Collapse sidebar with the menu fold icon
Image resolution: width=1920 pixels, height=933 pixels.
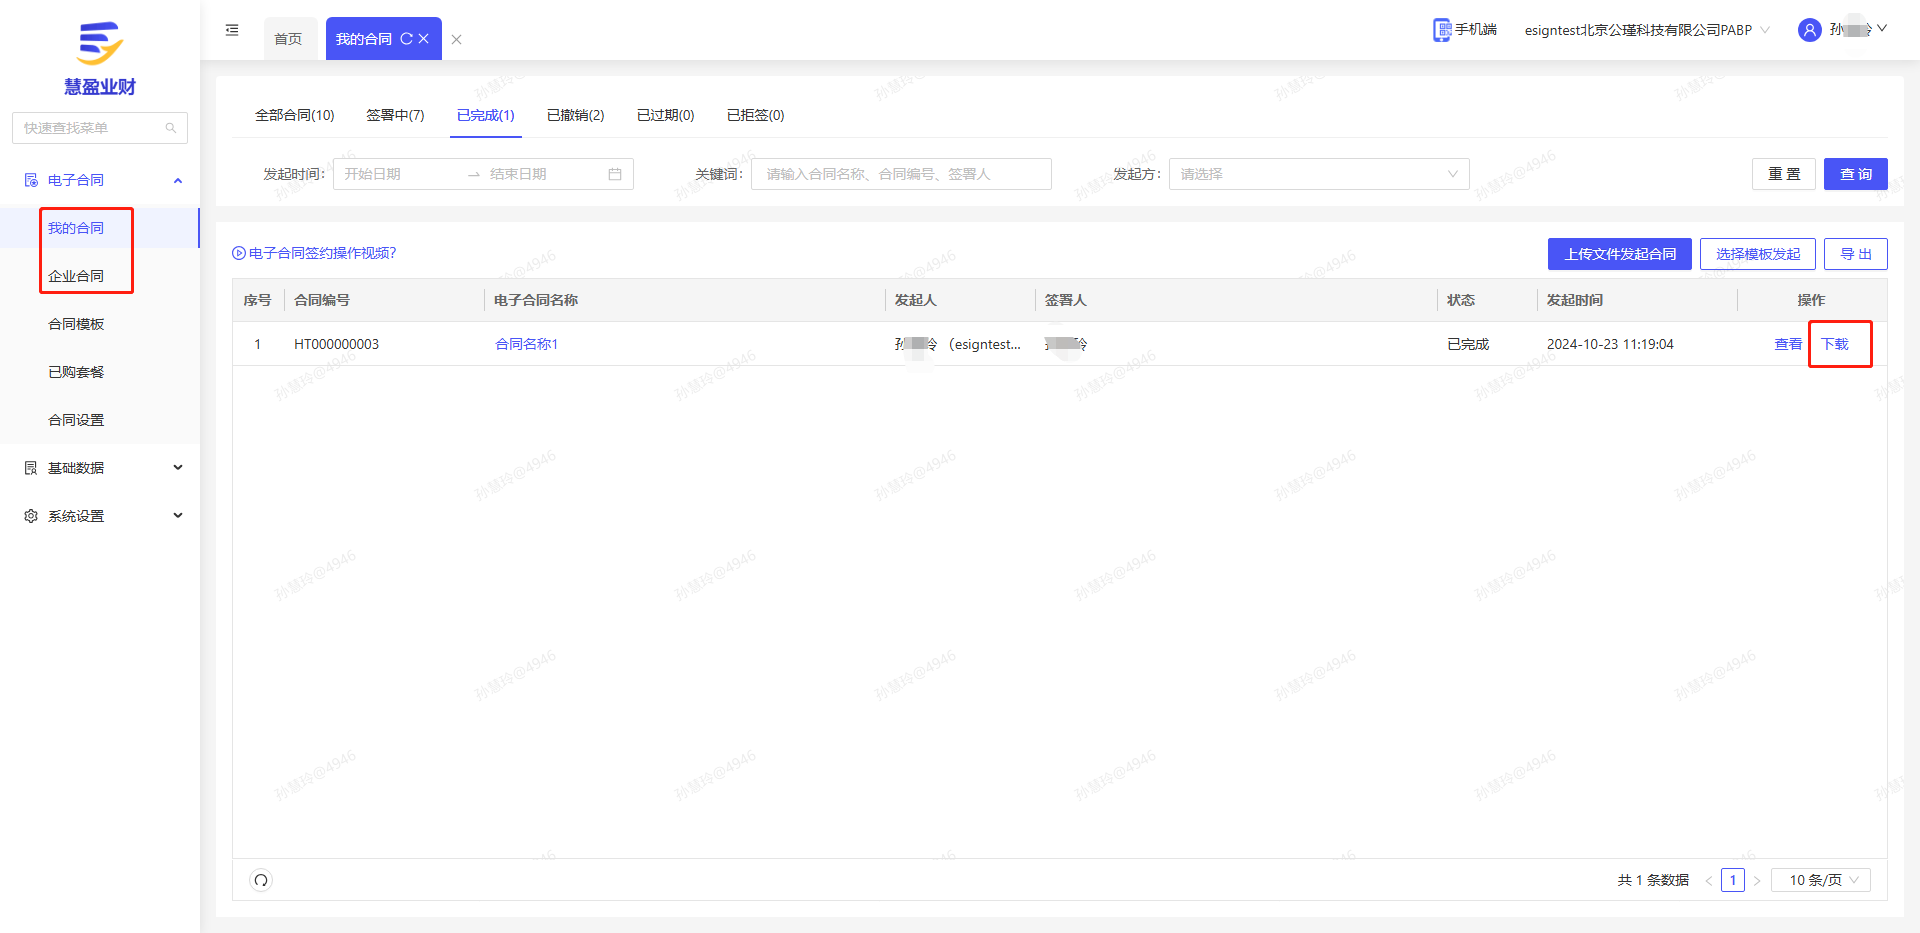click(232, 30)
